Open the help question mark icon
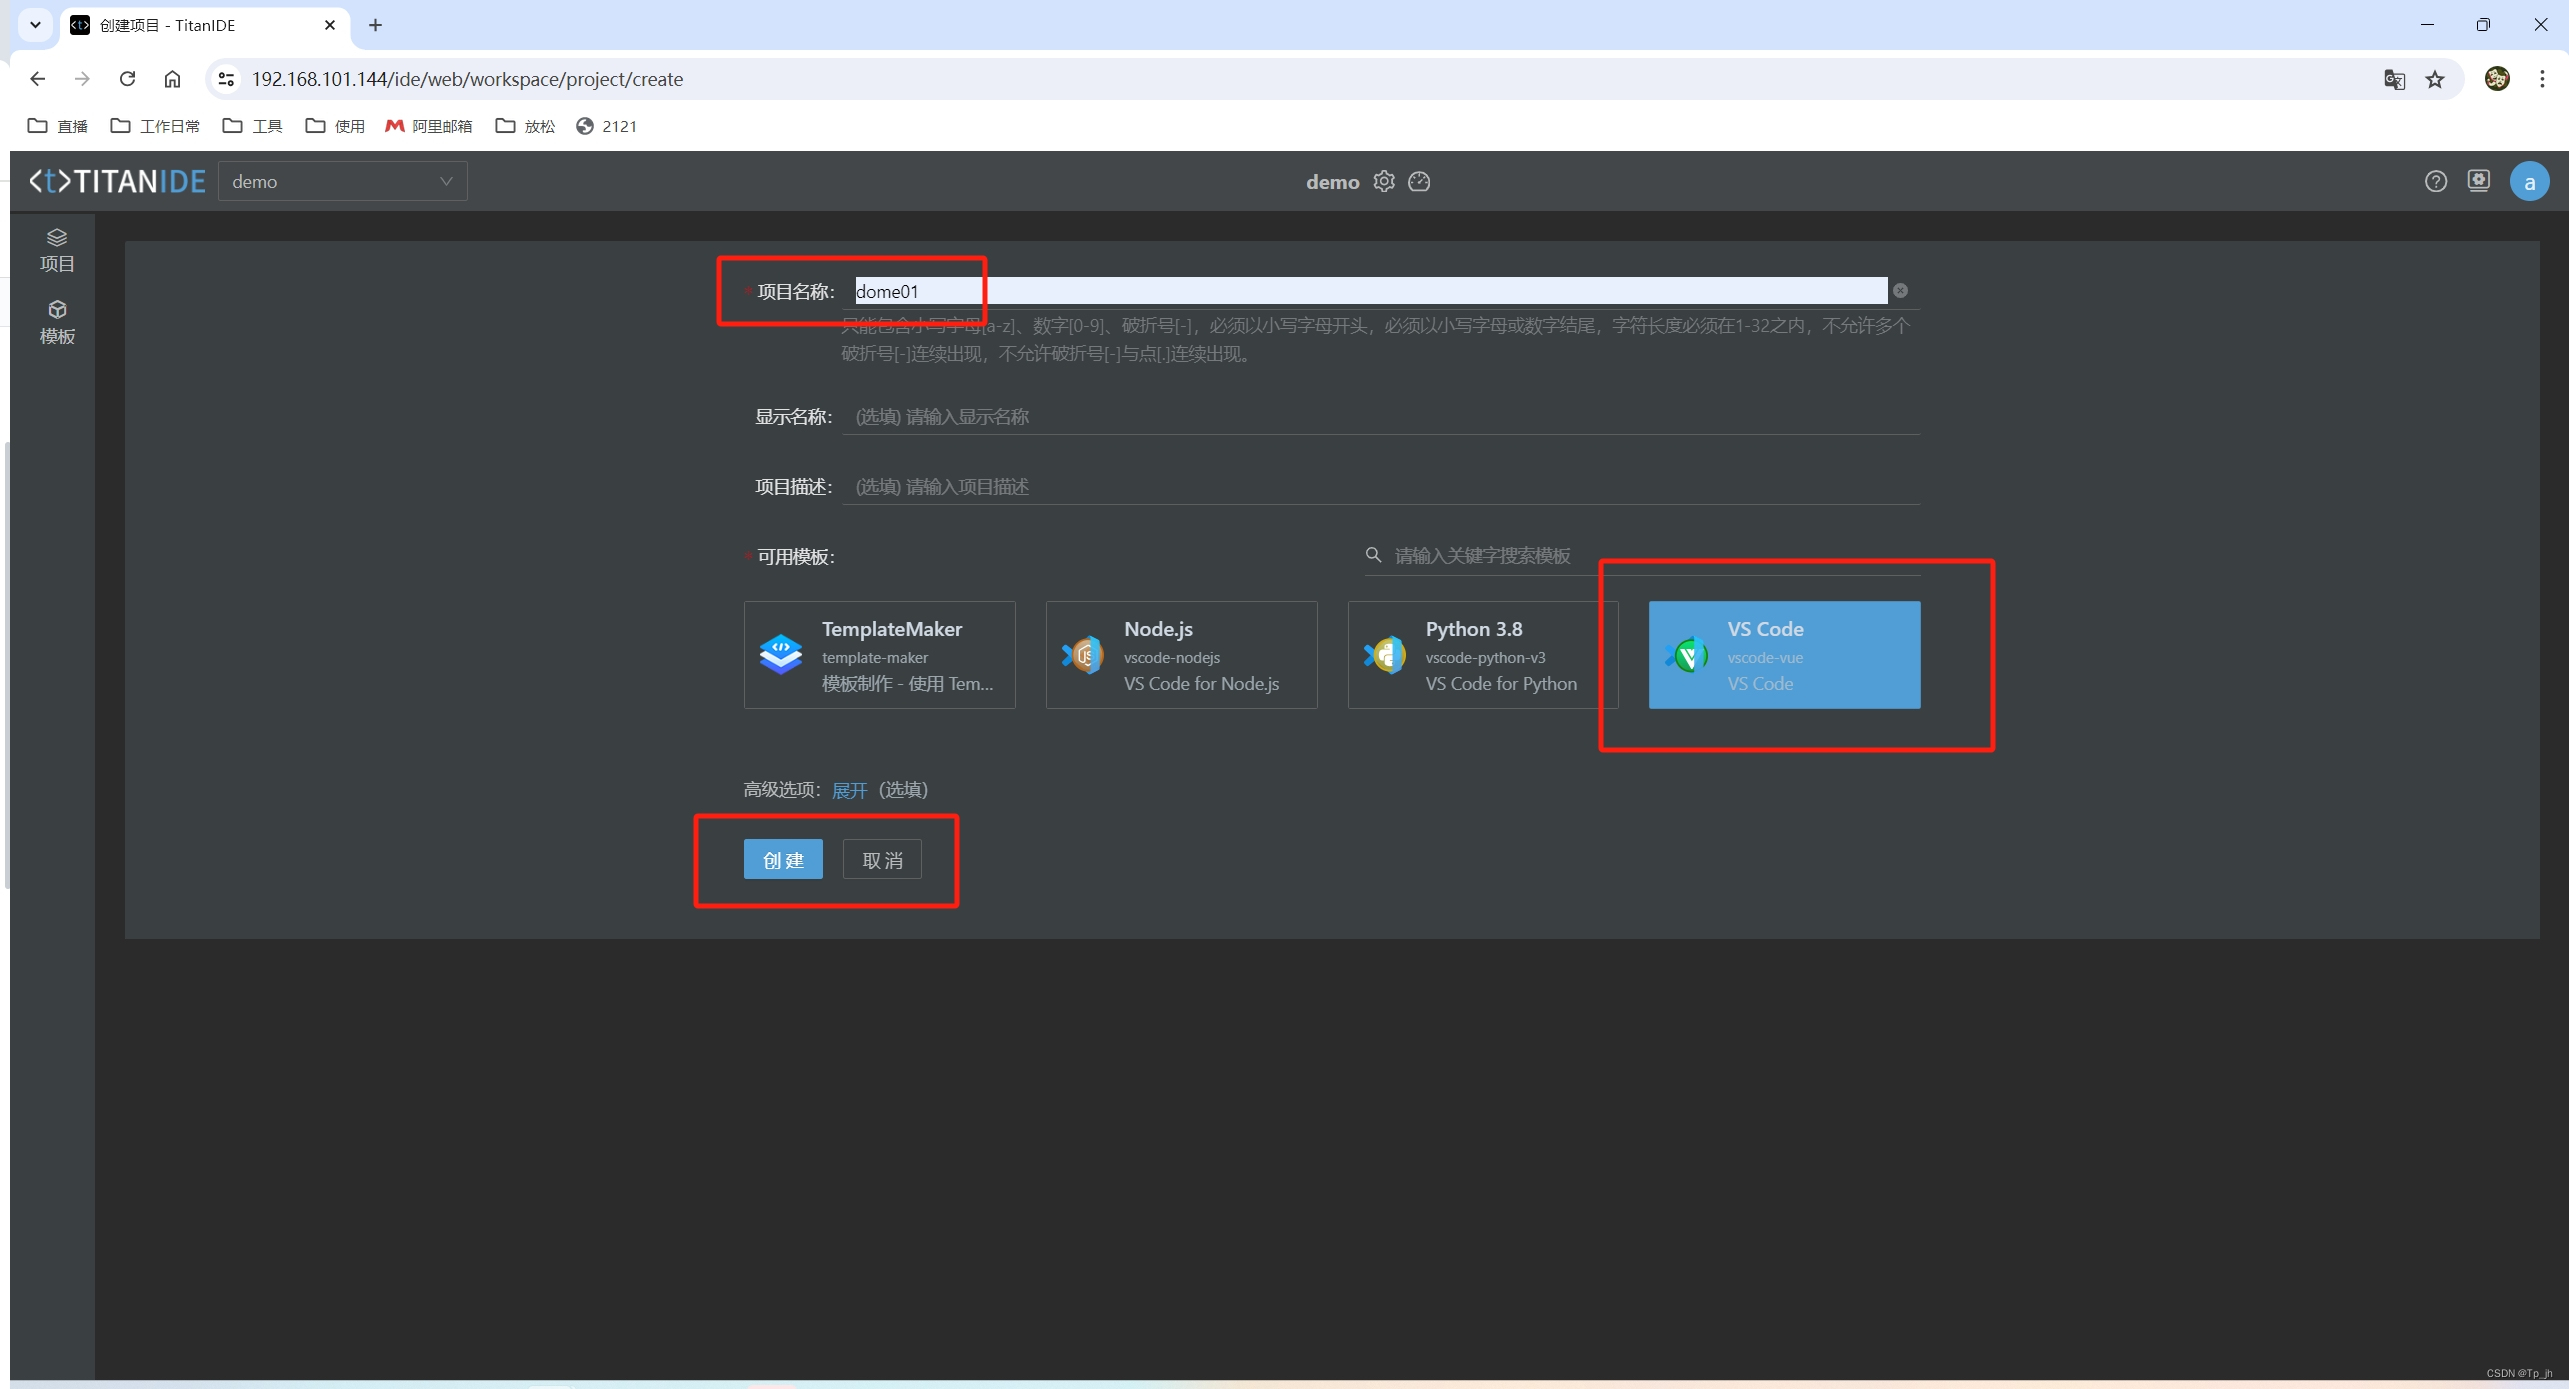 2435,181
